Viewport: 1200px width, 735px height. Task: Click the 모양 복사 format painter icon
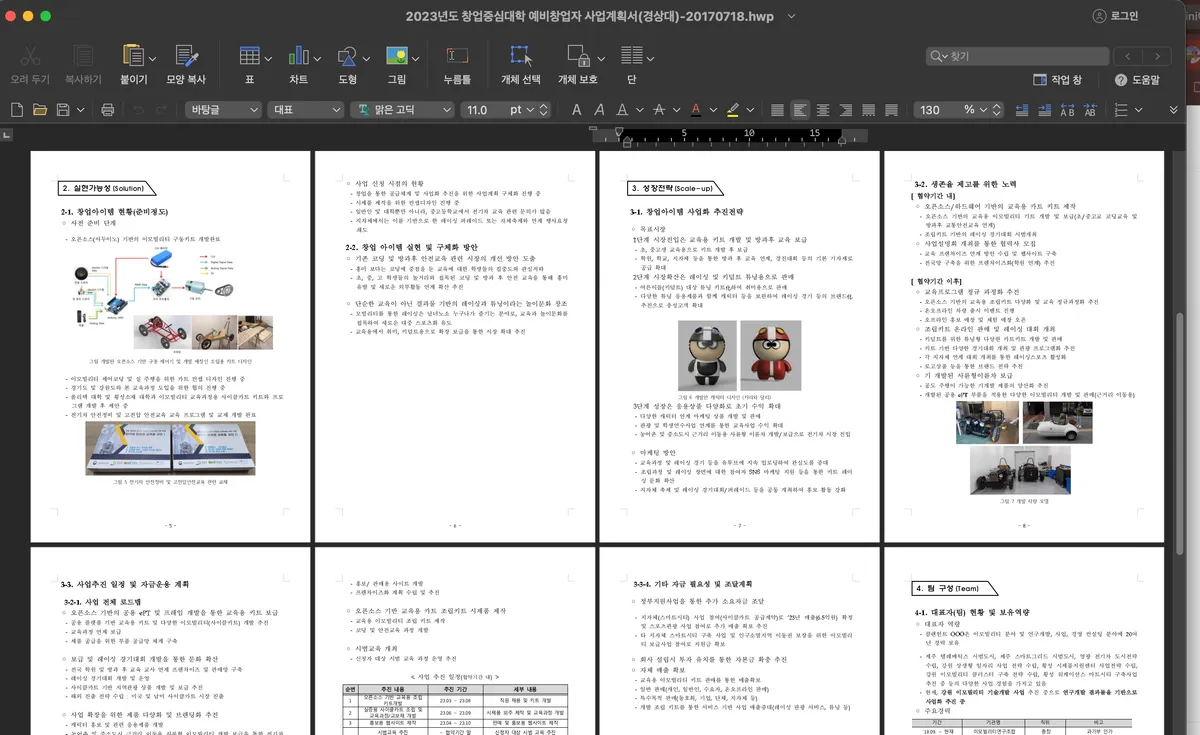point(186,56)
